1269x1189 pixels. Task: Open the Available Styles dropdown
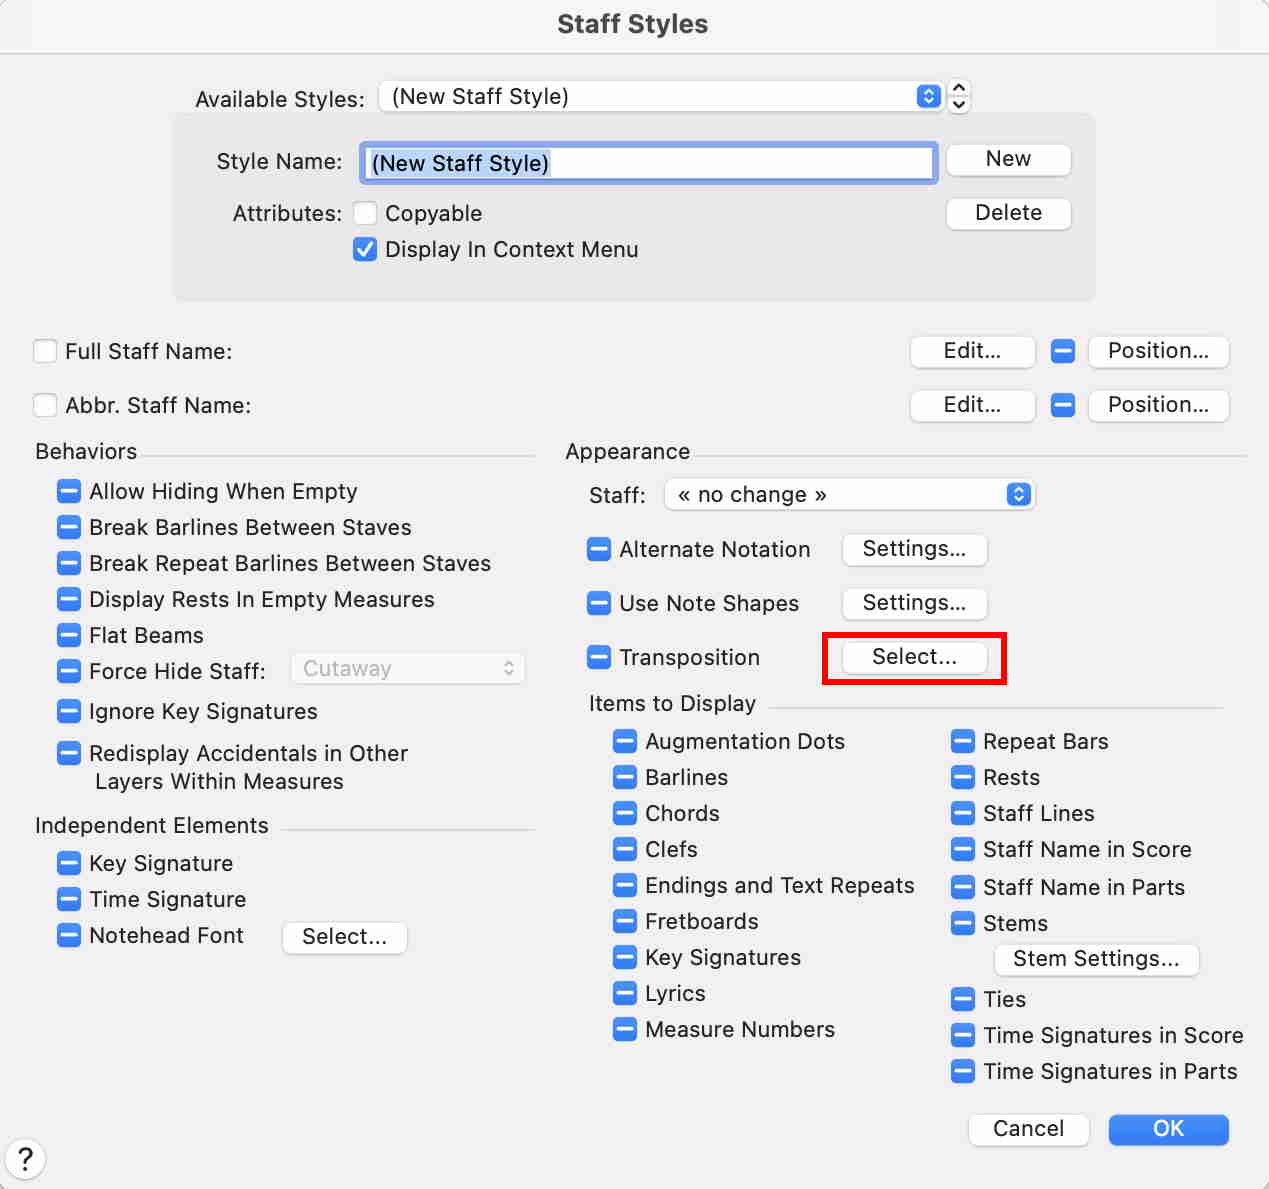(x=660, y=96)
